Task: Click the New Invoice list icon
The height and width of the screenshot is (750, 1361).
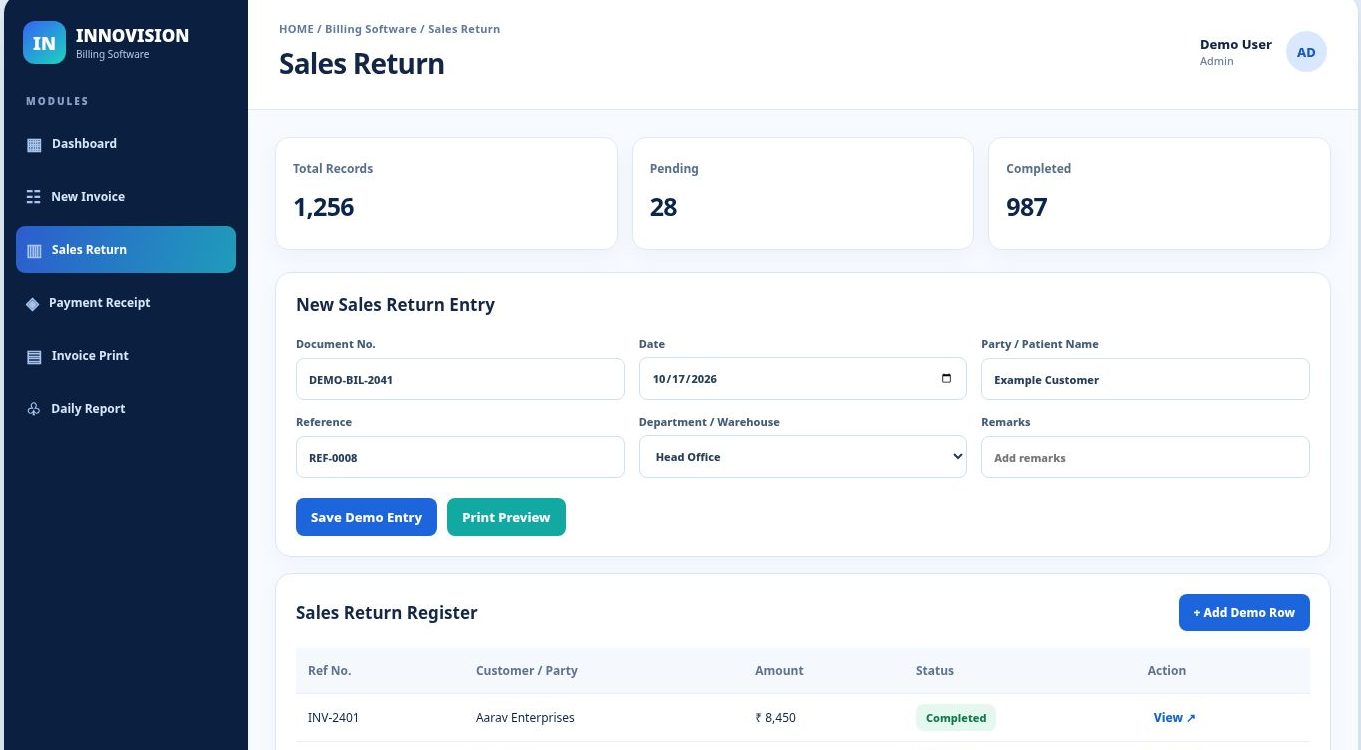Action: click(x=34, y=197)
